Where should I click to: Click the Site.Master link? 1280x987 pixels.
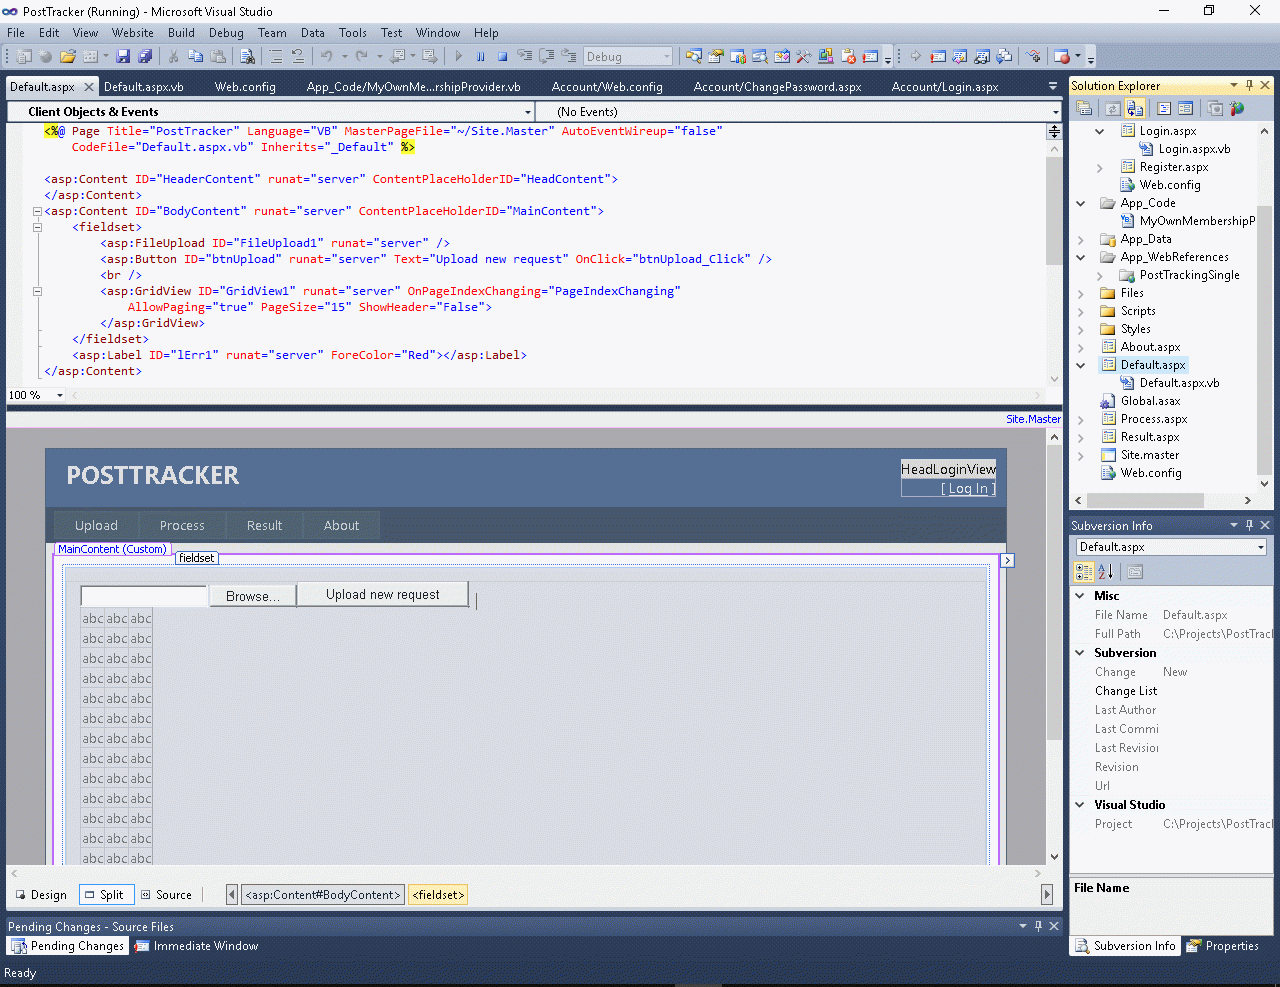(x=1033, y=419)
